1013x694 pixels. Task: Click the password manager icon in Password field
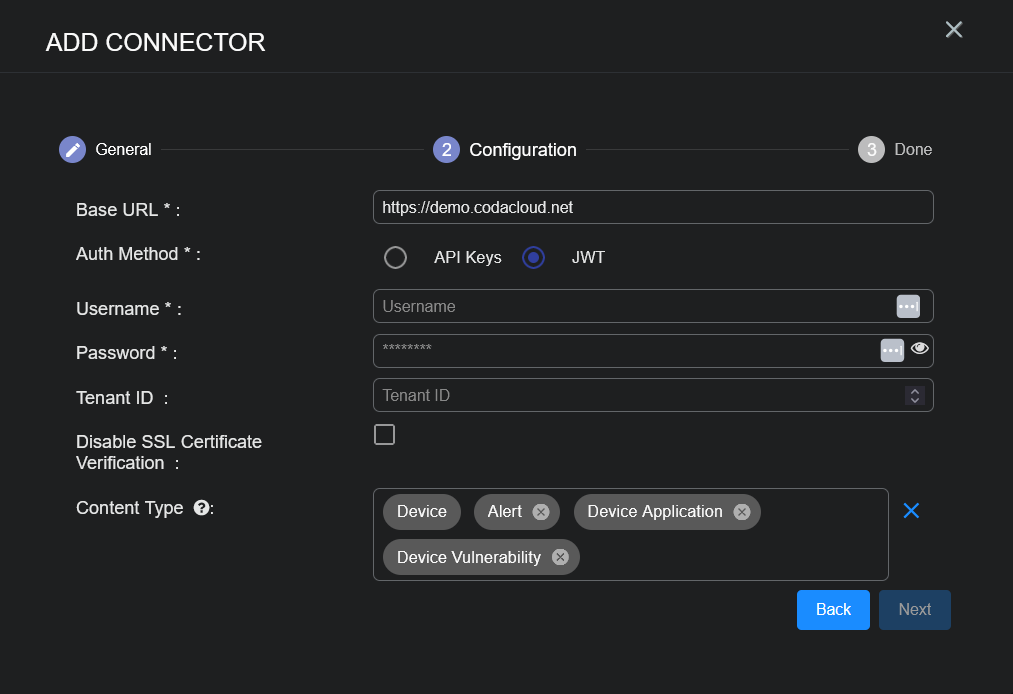(x=891, y=350)
